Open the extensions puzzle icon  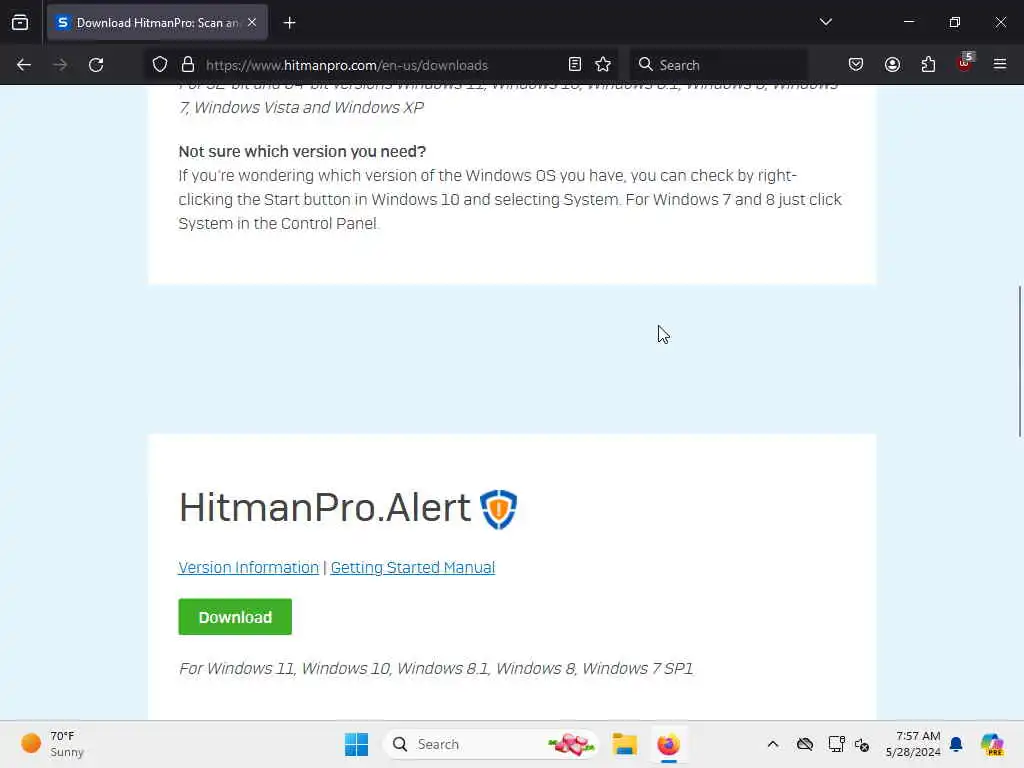point(928,65)
